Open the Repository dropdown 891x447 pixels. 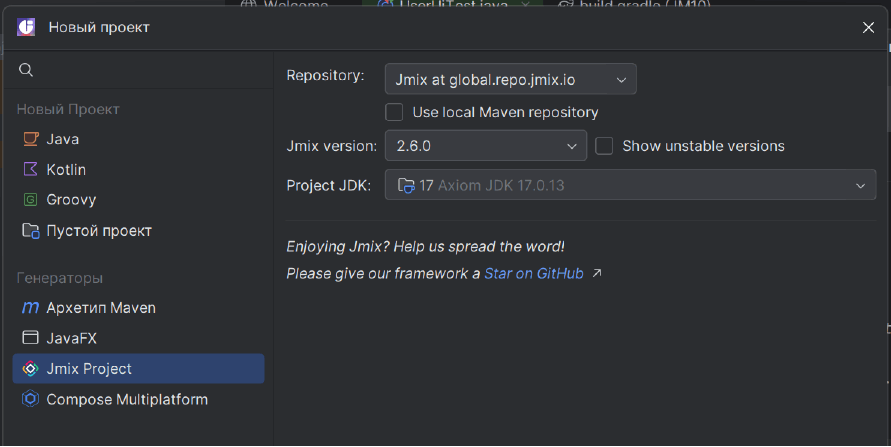510,78
